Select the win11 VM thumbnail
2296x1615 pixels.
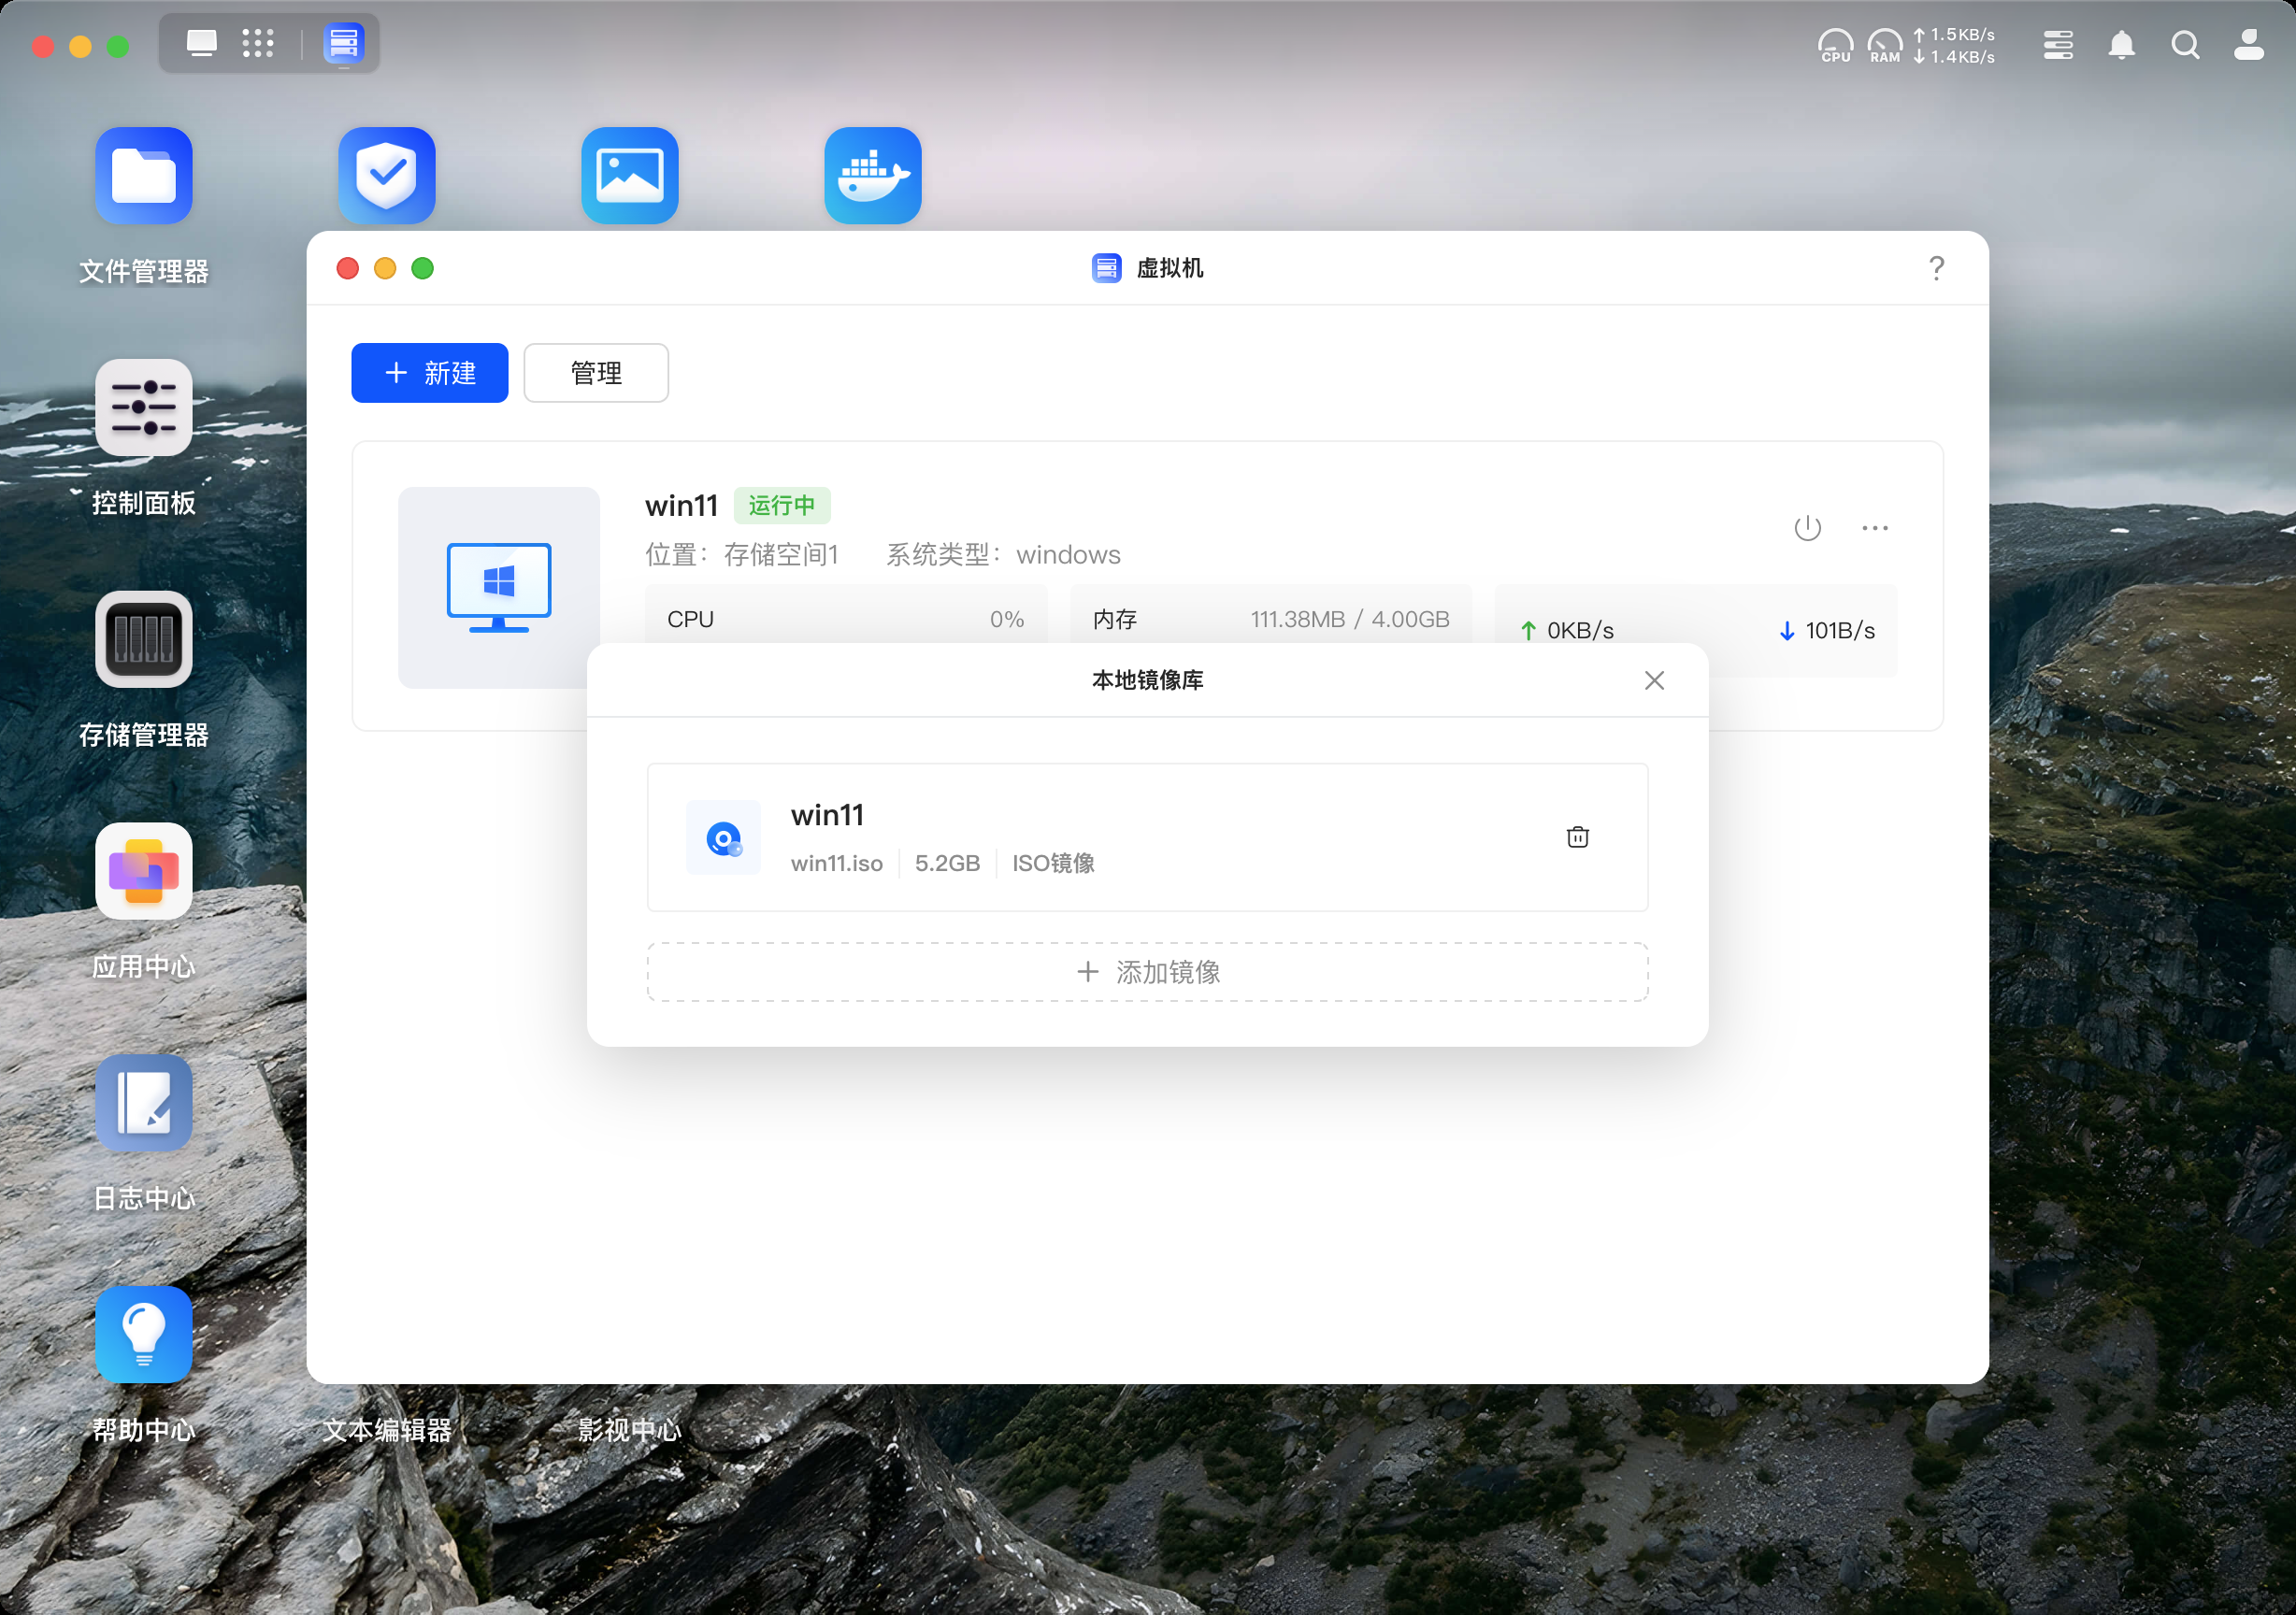pyautogui.click(x=498, y=587)
